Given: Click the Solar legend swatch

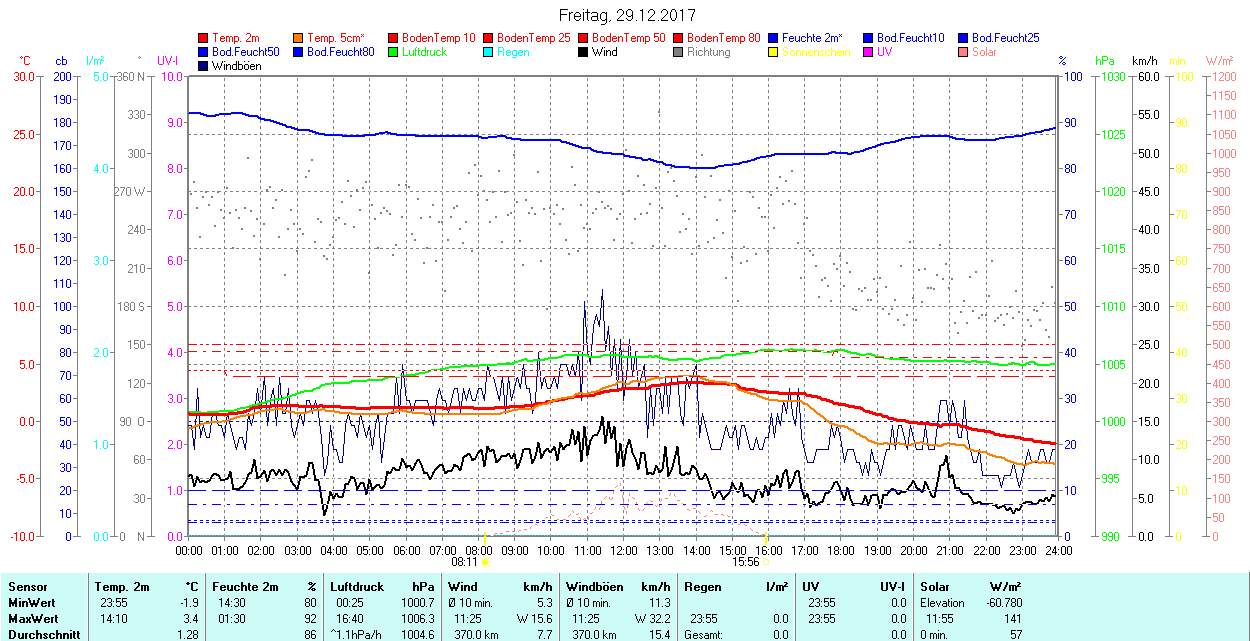Looking at the screenshot, I should coord(964,52).
